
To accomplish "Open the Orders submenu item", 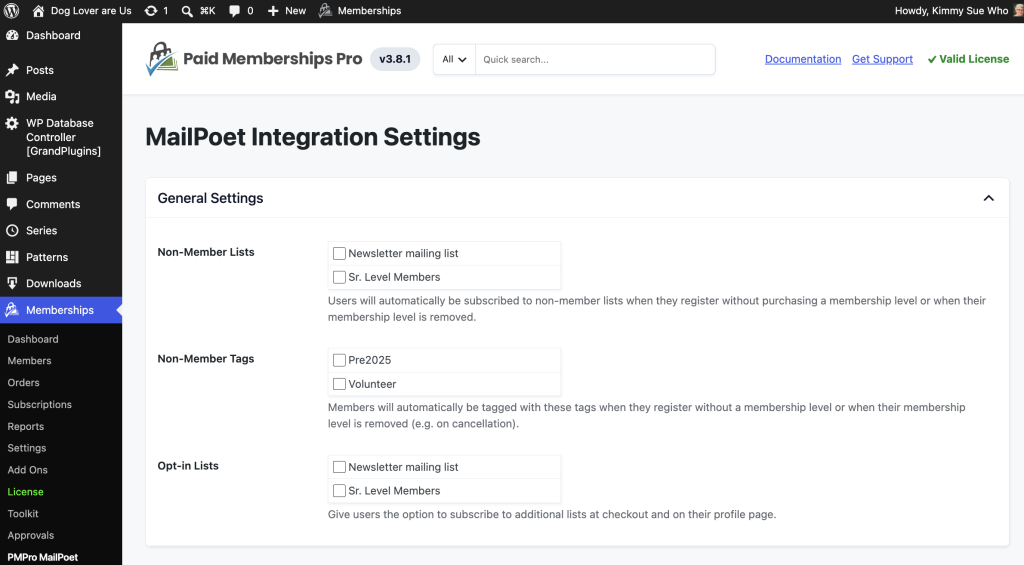I will point(24,383).
